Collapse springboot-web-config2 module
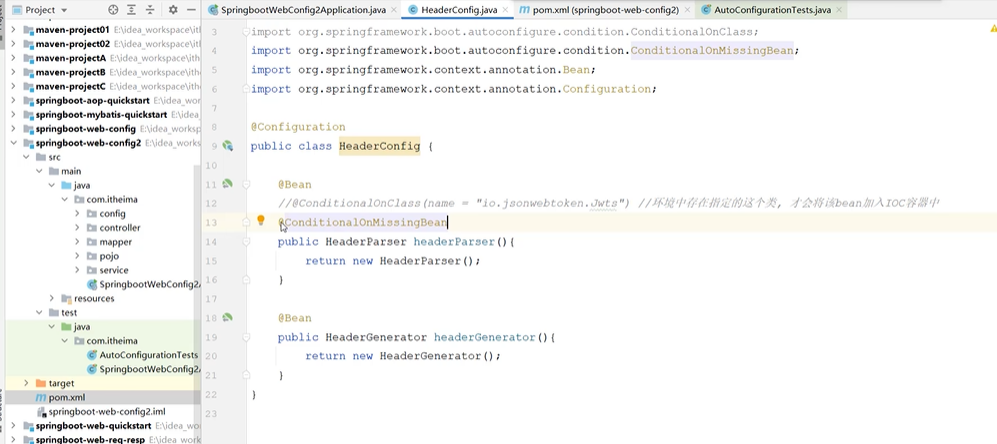997x444 pixels. pos(13,143)
